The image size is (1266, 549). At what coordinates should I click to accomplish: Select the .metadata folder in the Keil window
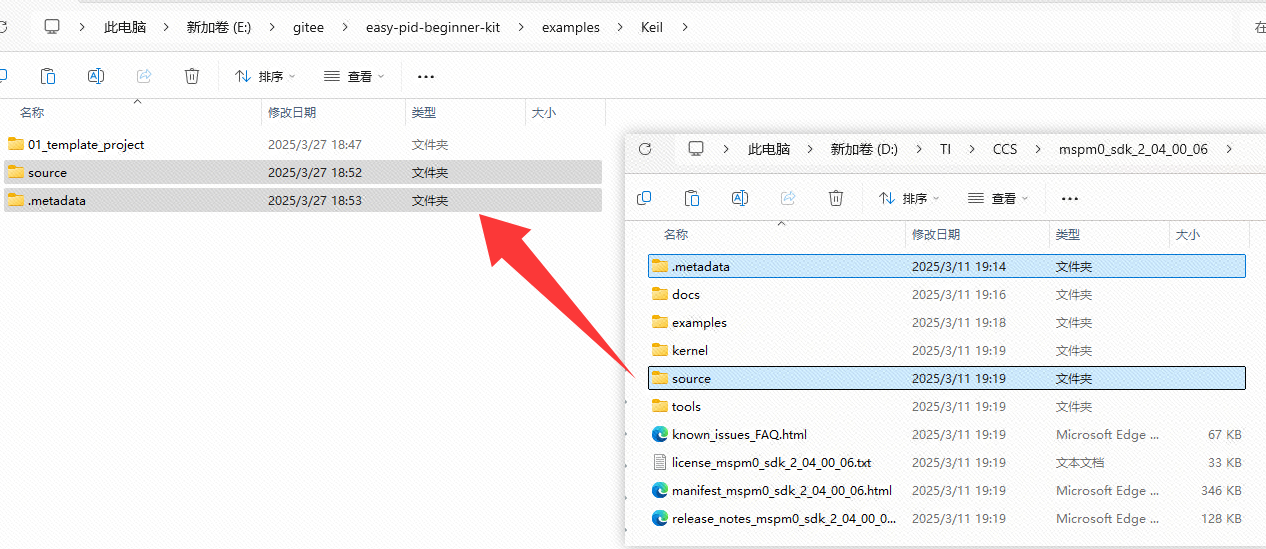point(303,201)
